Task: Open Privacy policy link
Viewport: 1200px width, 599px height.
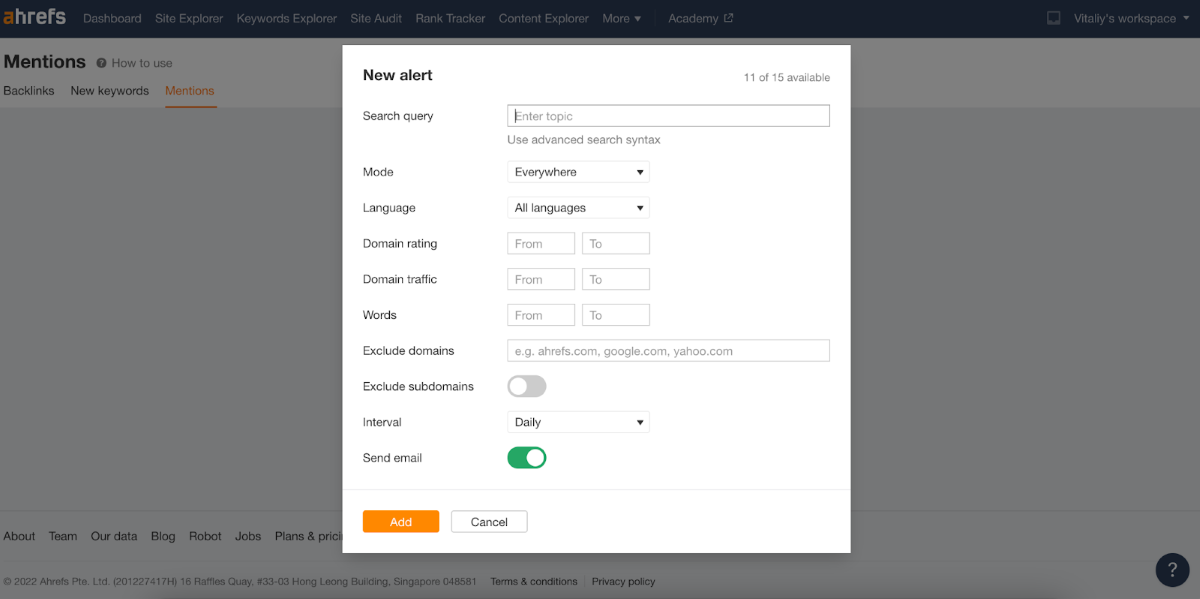Action: click(x=623, y=581)
